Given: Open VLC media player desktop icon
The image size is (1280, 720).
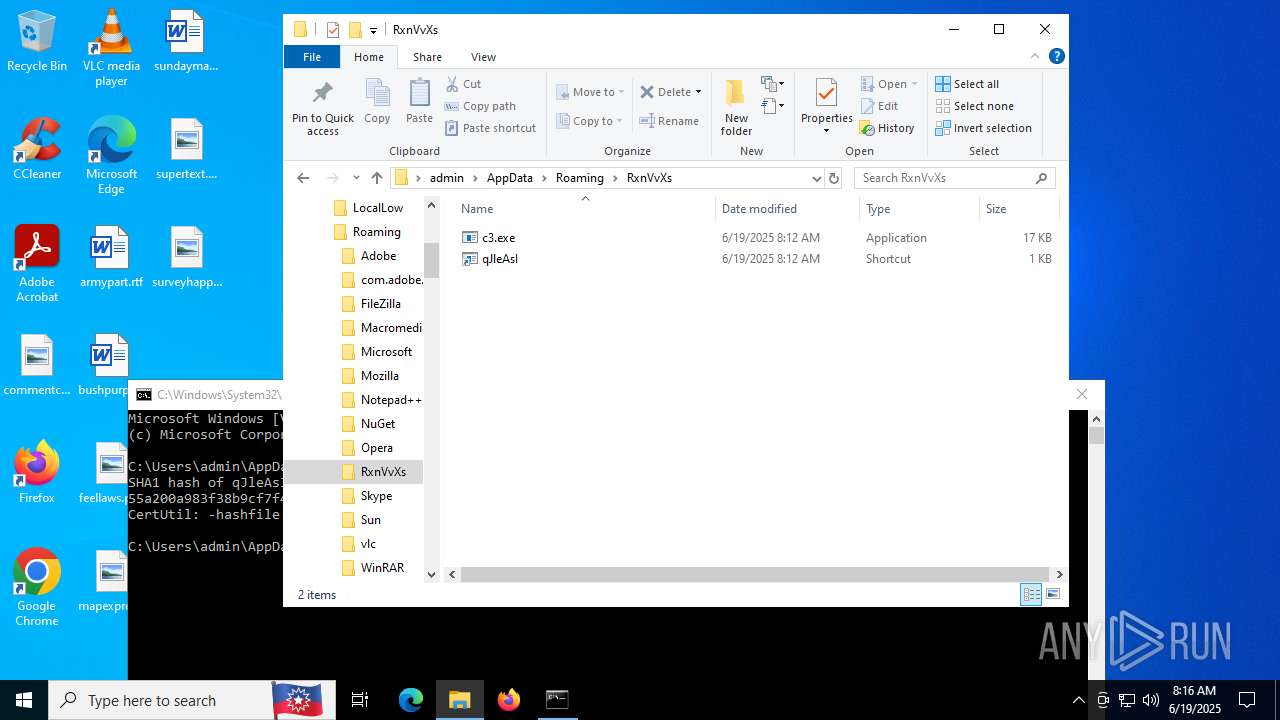Looking at the screenshot, I should tap(111, 48).
